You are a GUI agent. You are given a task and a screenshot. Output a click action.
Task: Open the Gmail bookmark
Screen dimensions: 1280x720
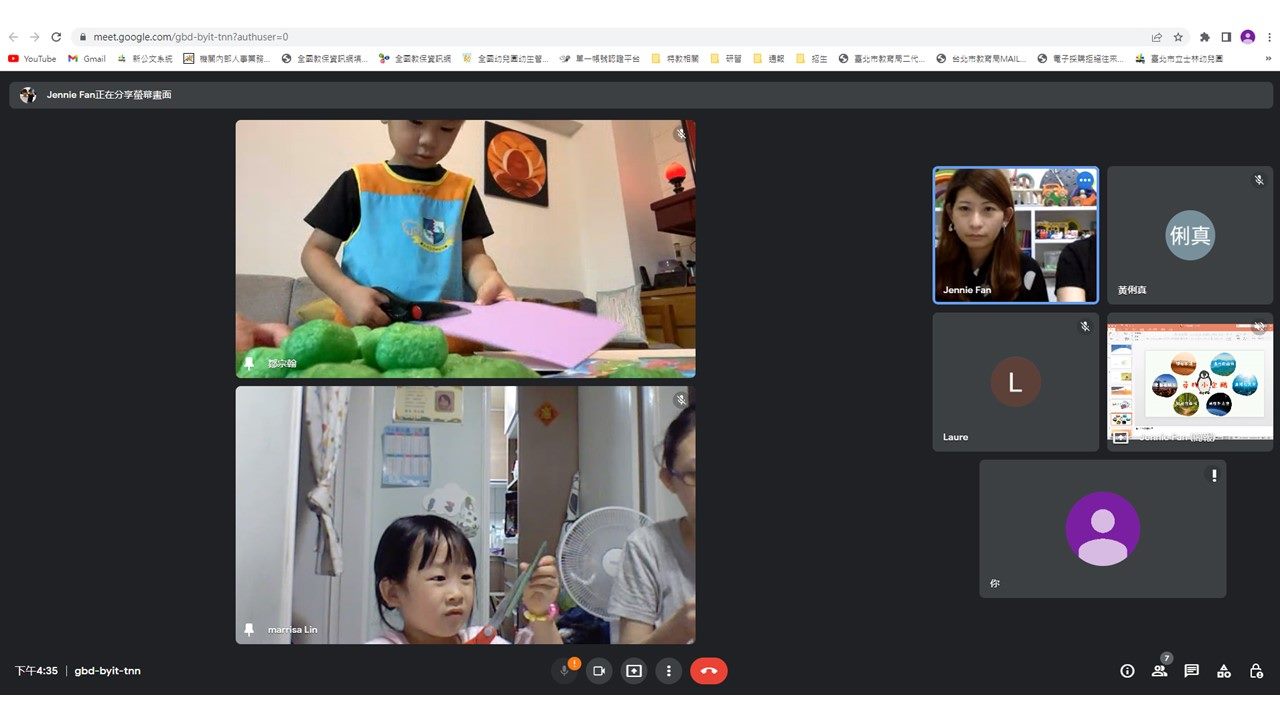pyautogui.click(x=87, y=59)
